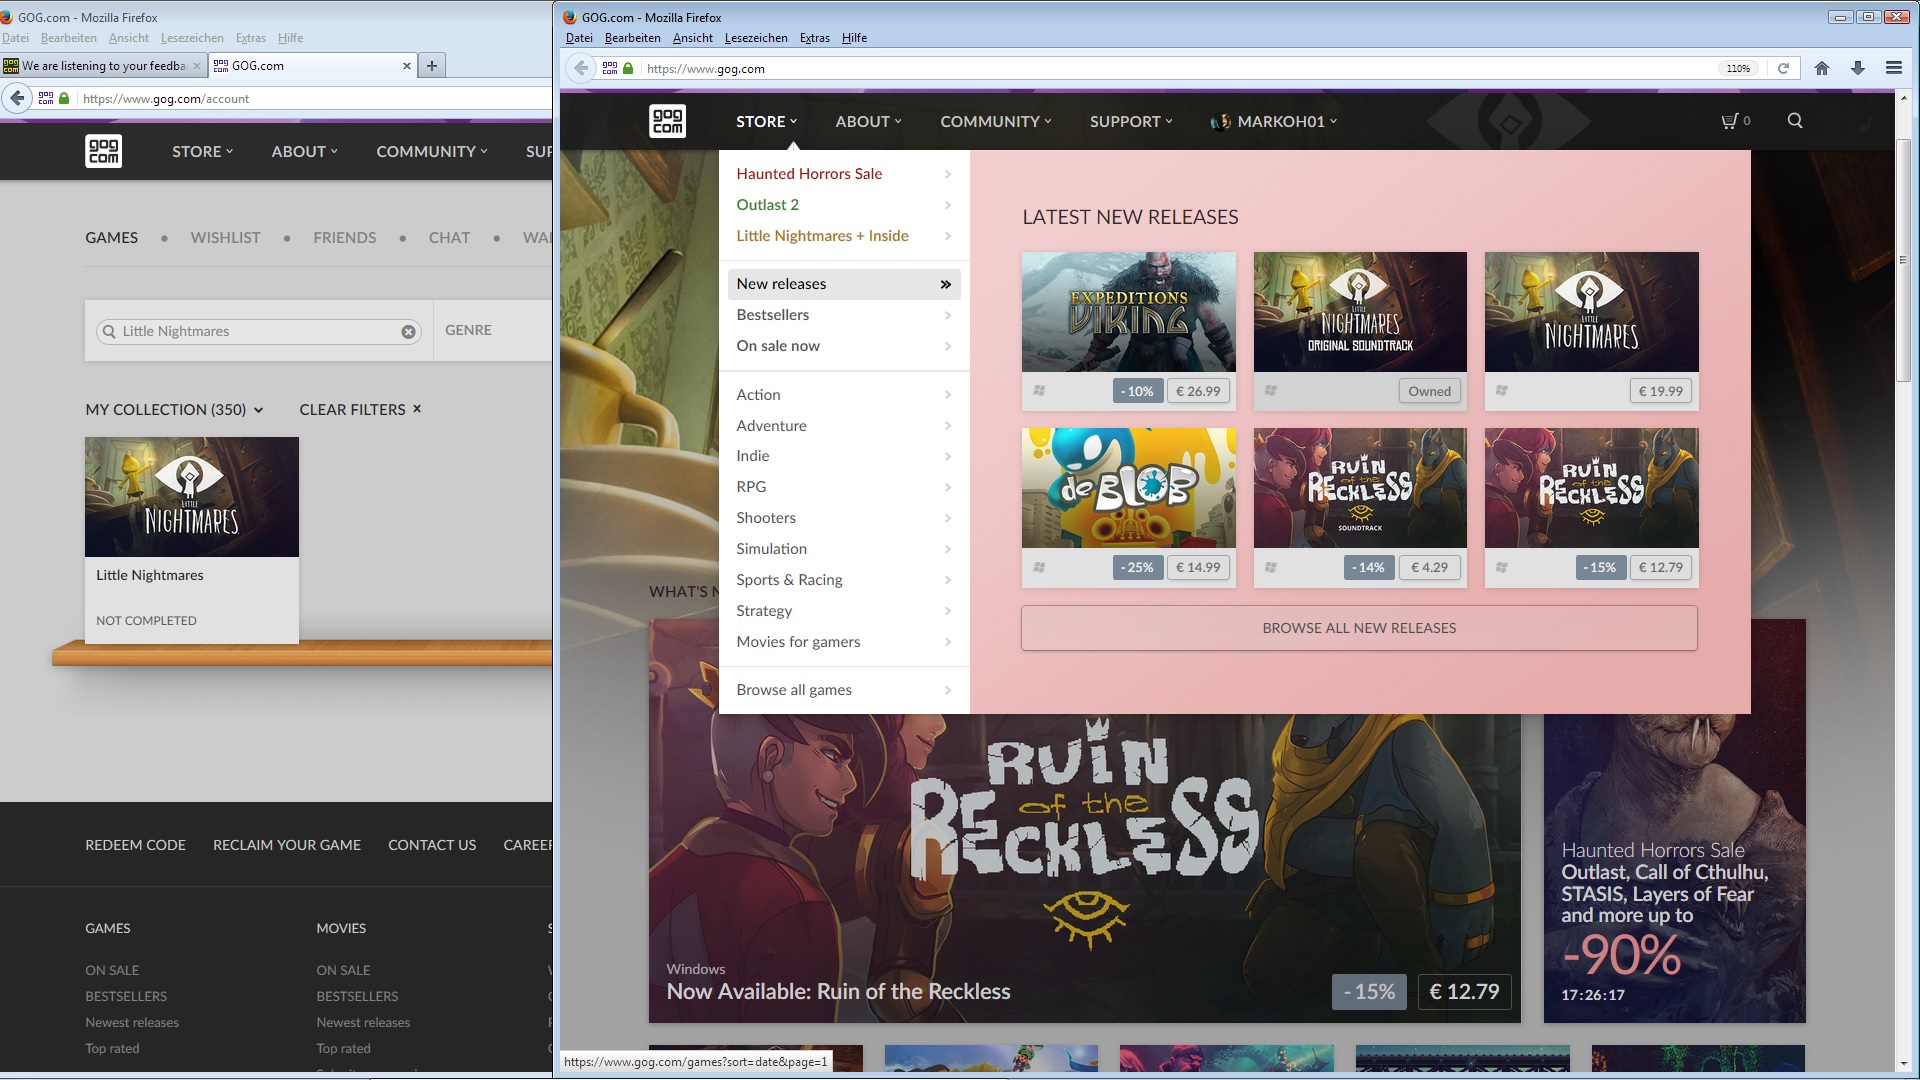This screenshot has width=1920, height=1080.
Task: Open the Firefox downloads arrow icon
Action: point(1857,68)
